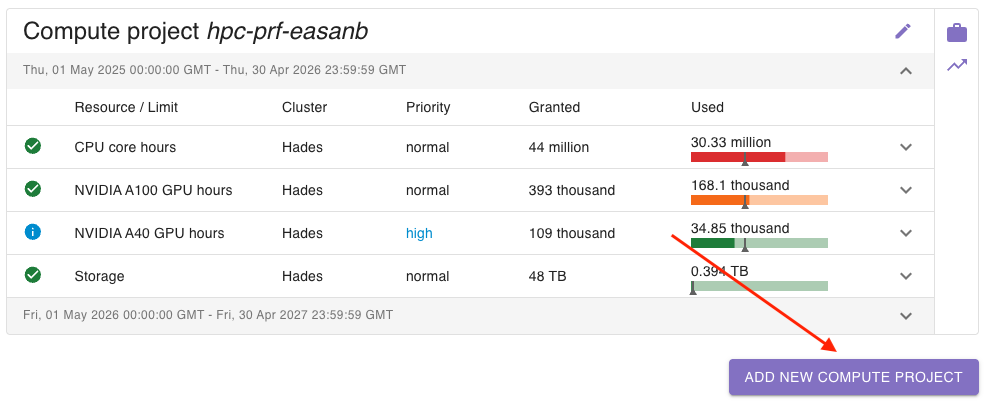This screenshot has height=404, width=988.
Task: Click the Storage usage bar
Action: [x=759, y=286]
